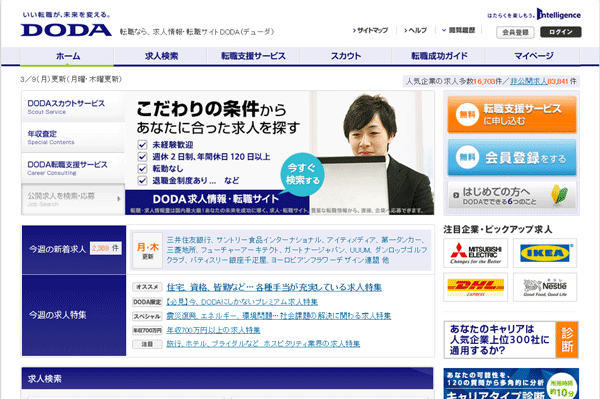600x399 pixels.
Task: Click the blue 会員登録をする button
Action: [x=512, y=157]
